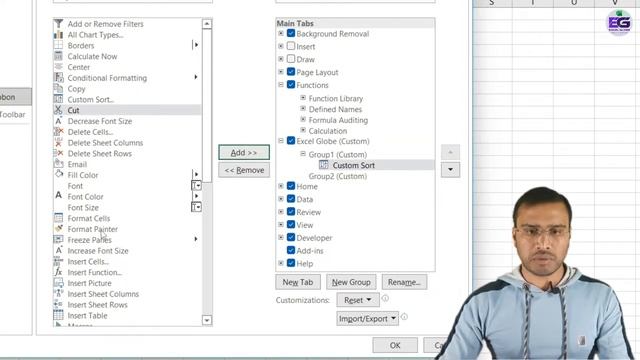The width and height of the screenshot is (640, 360).
Task: Collapse the Group1 (Custom) node
Action: tap(303, 154)
